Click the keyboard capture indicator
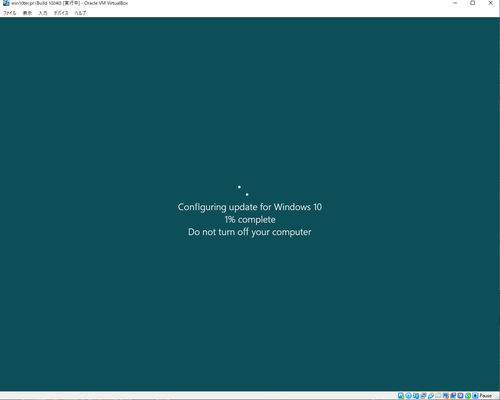 475,396
